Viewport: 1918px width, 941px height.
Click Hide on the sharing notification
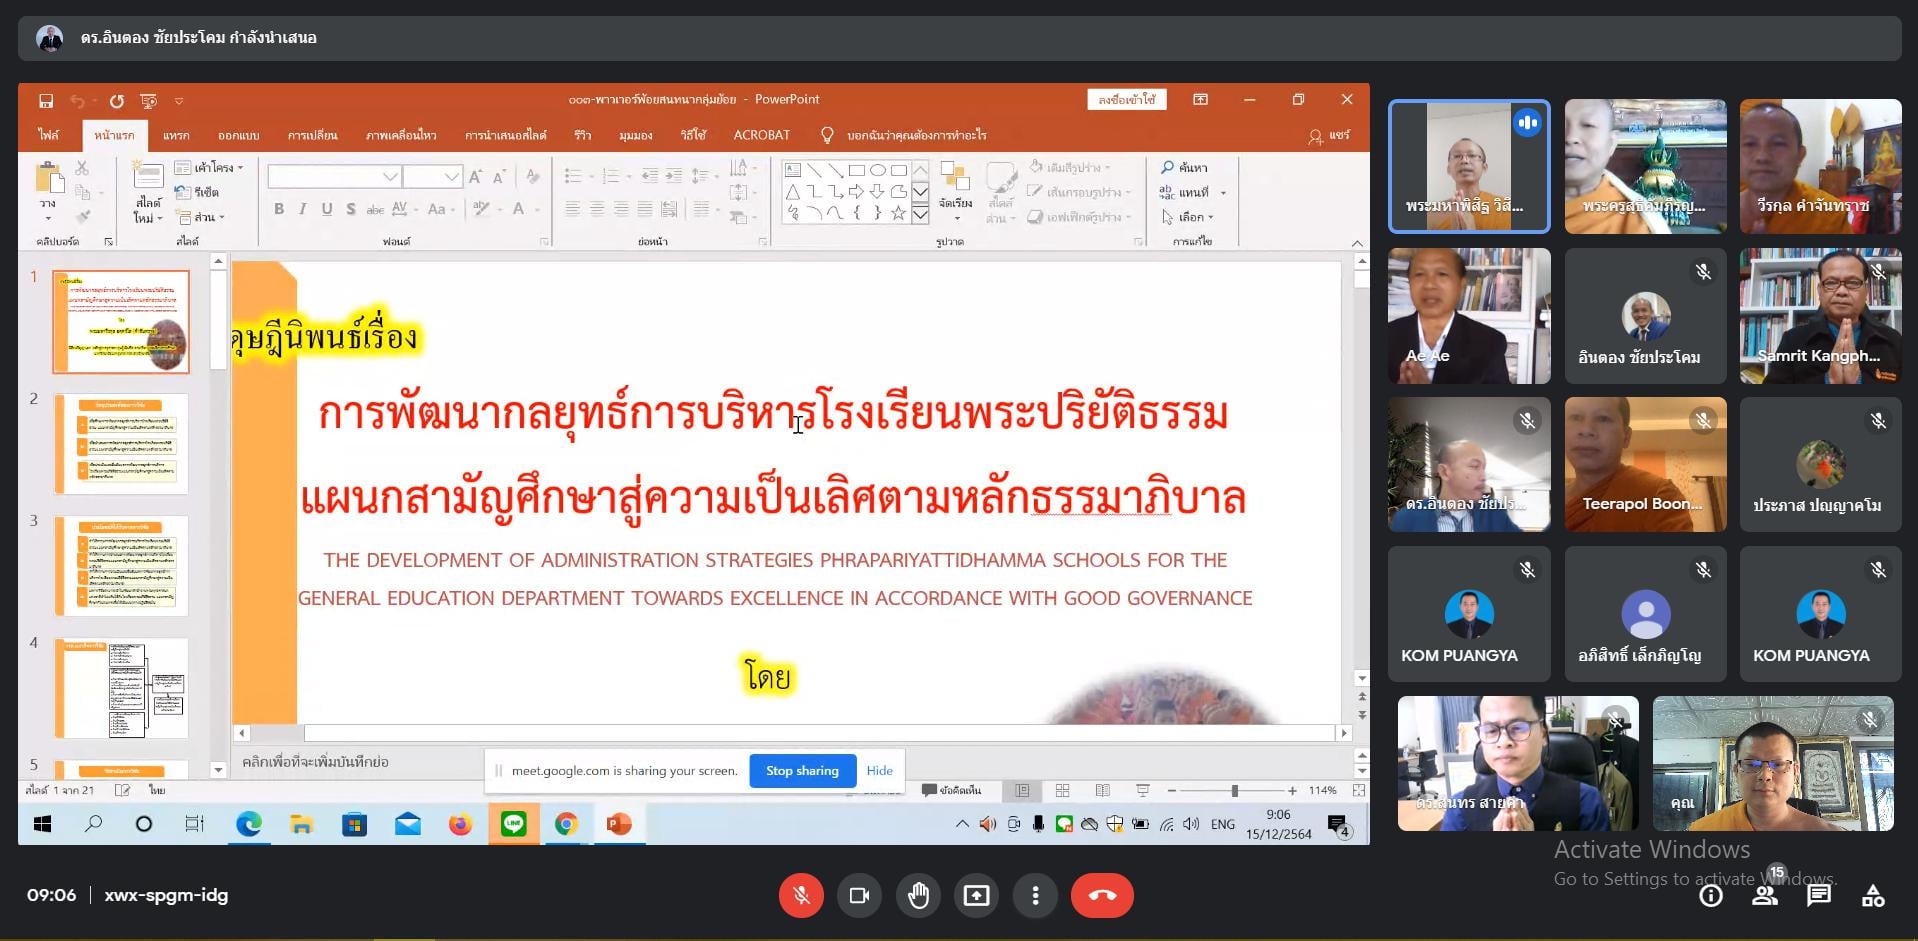pos(880,770)
